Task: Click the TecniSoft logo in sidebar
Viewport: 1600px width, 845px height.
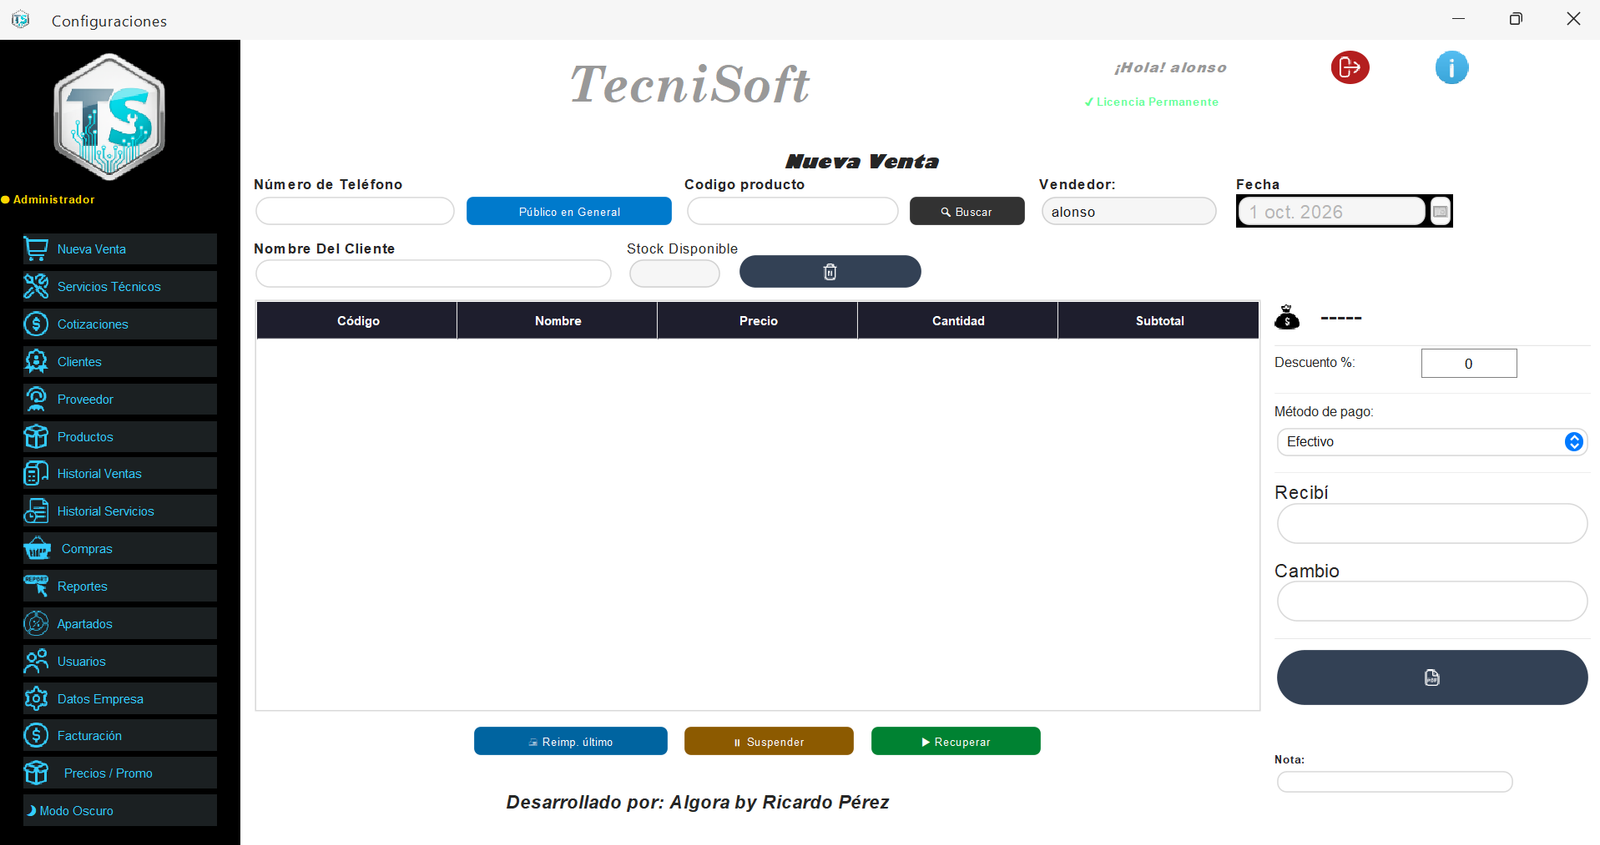Action: pyautogui.click(x=109, y=118)
